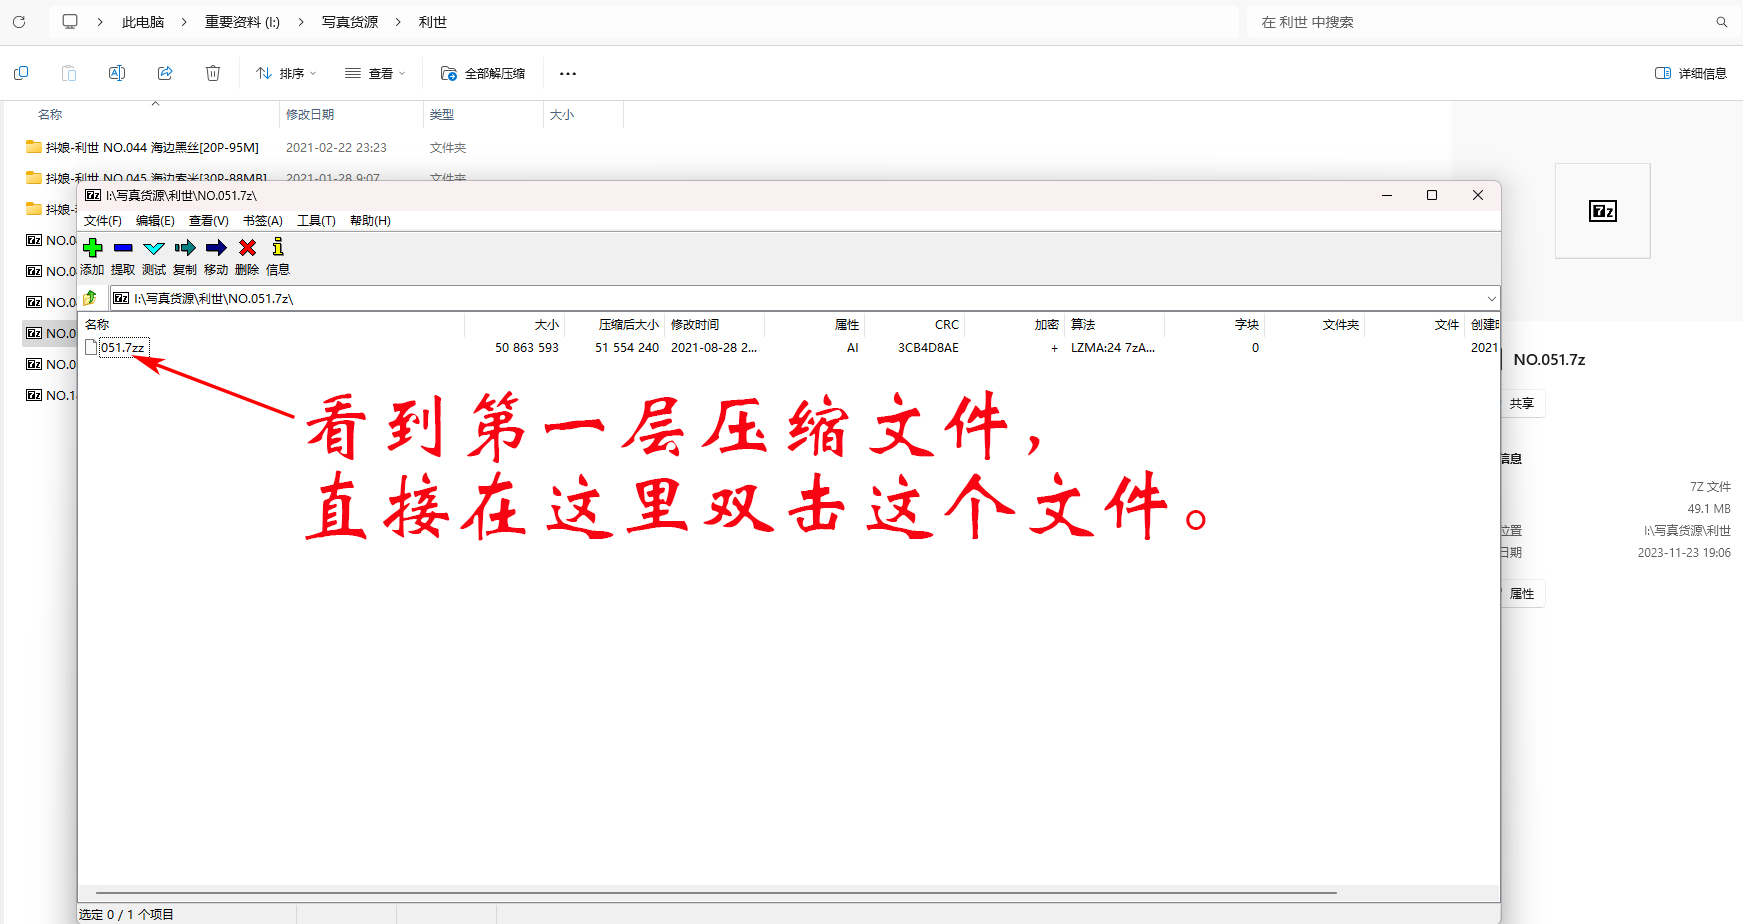Open the 排序 (Sort) dropdown

point(285,72)
